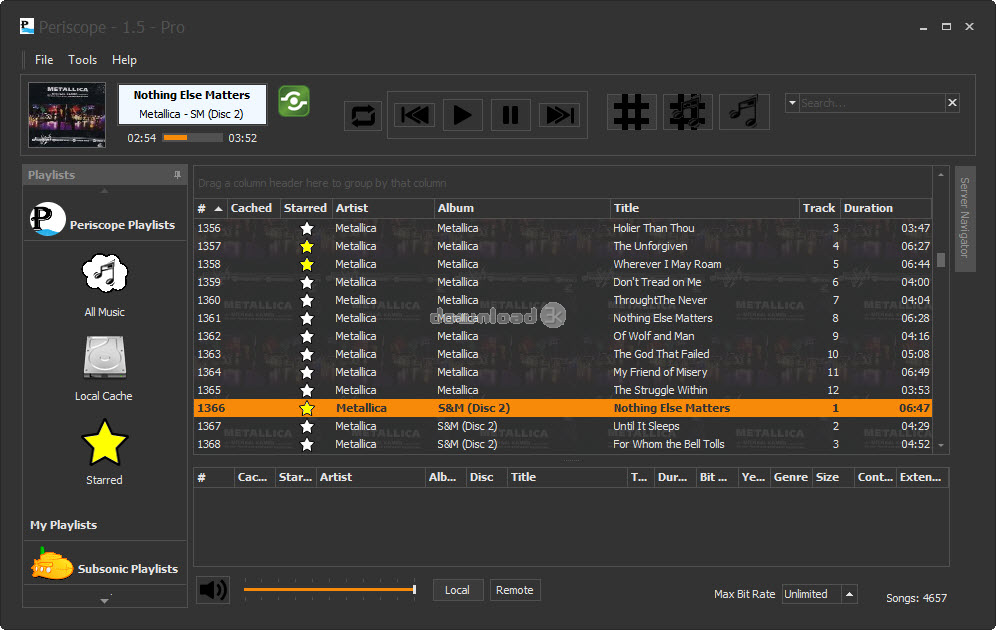Sort by the Album column header
This screenshot has height=630, width=996.
point(522,208)
